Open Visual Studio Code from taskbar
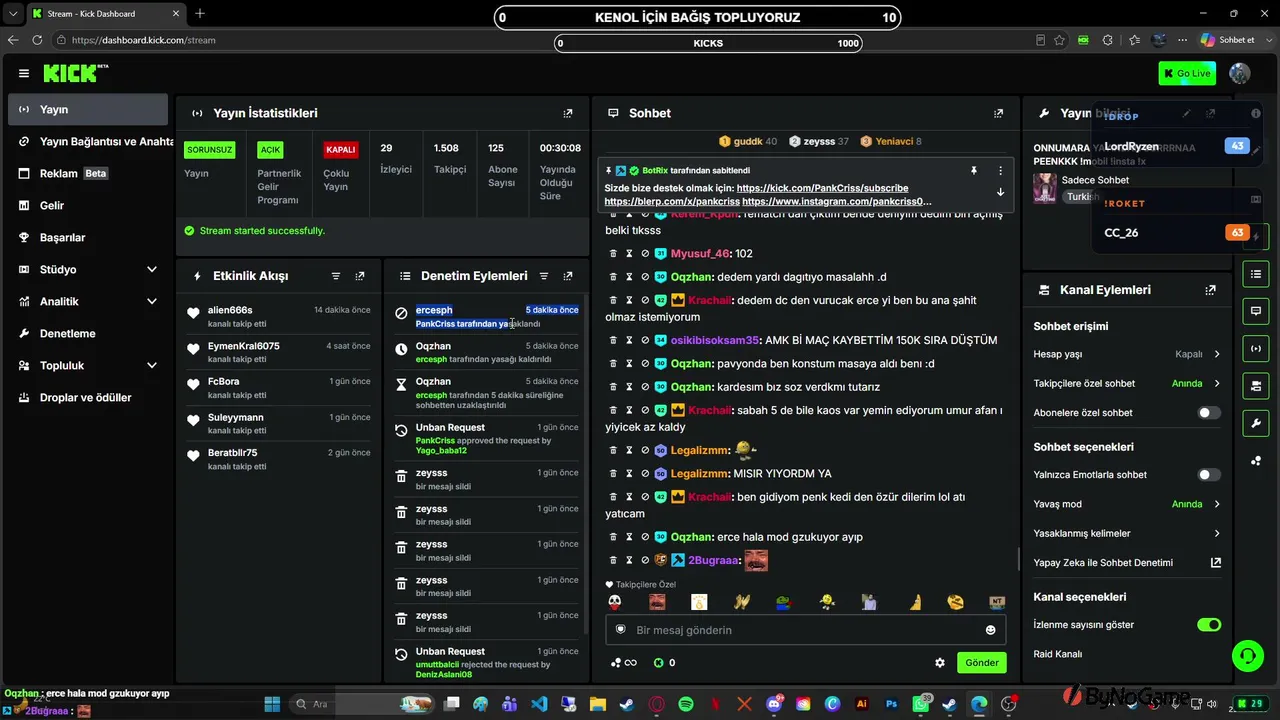Image resolution: width=1280 pixels, height=720 pixels. tap(539, 704)
